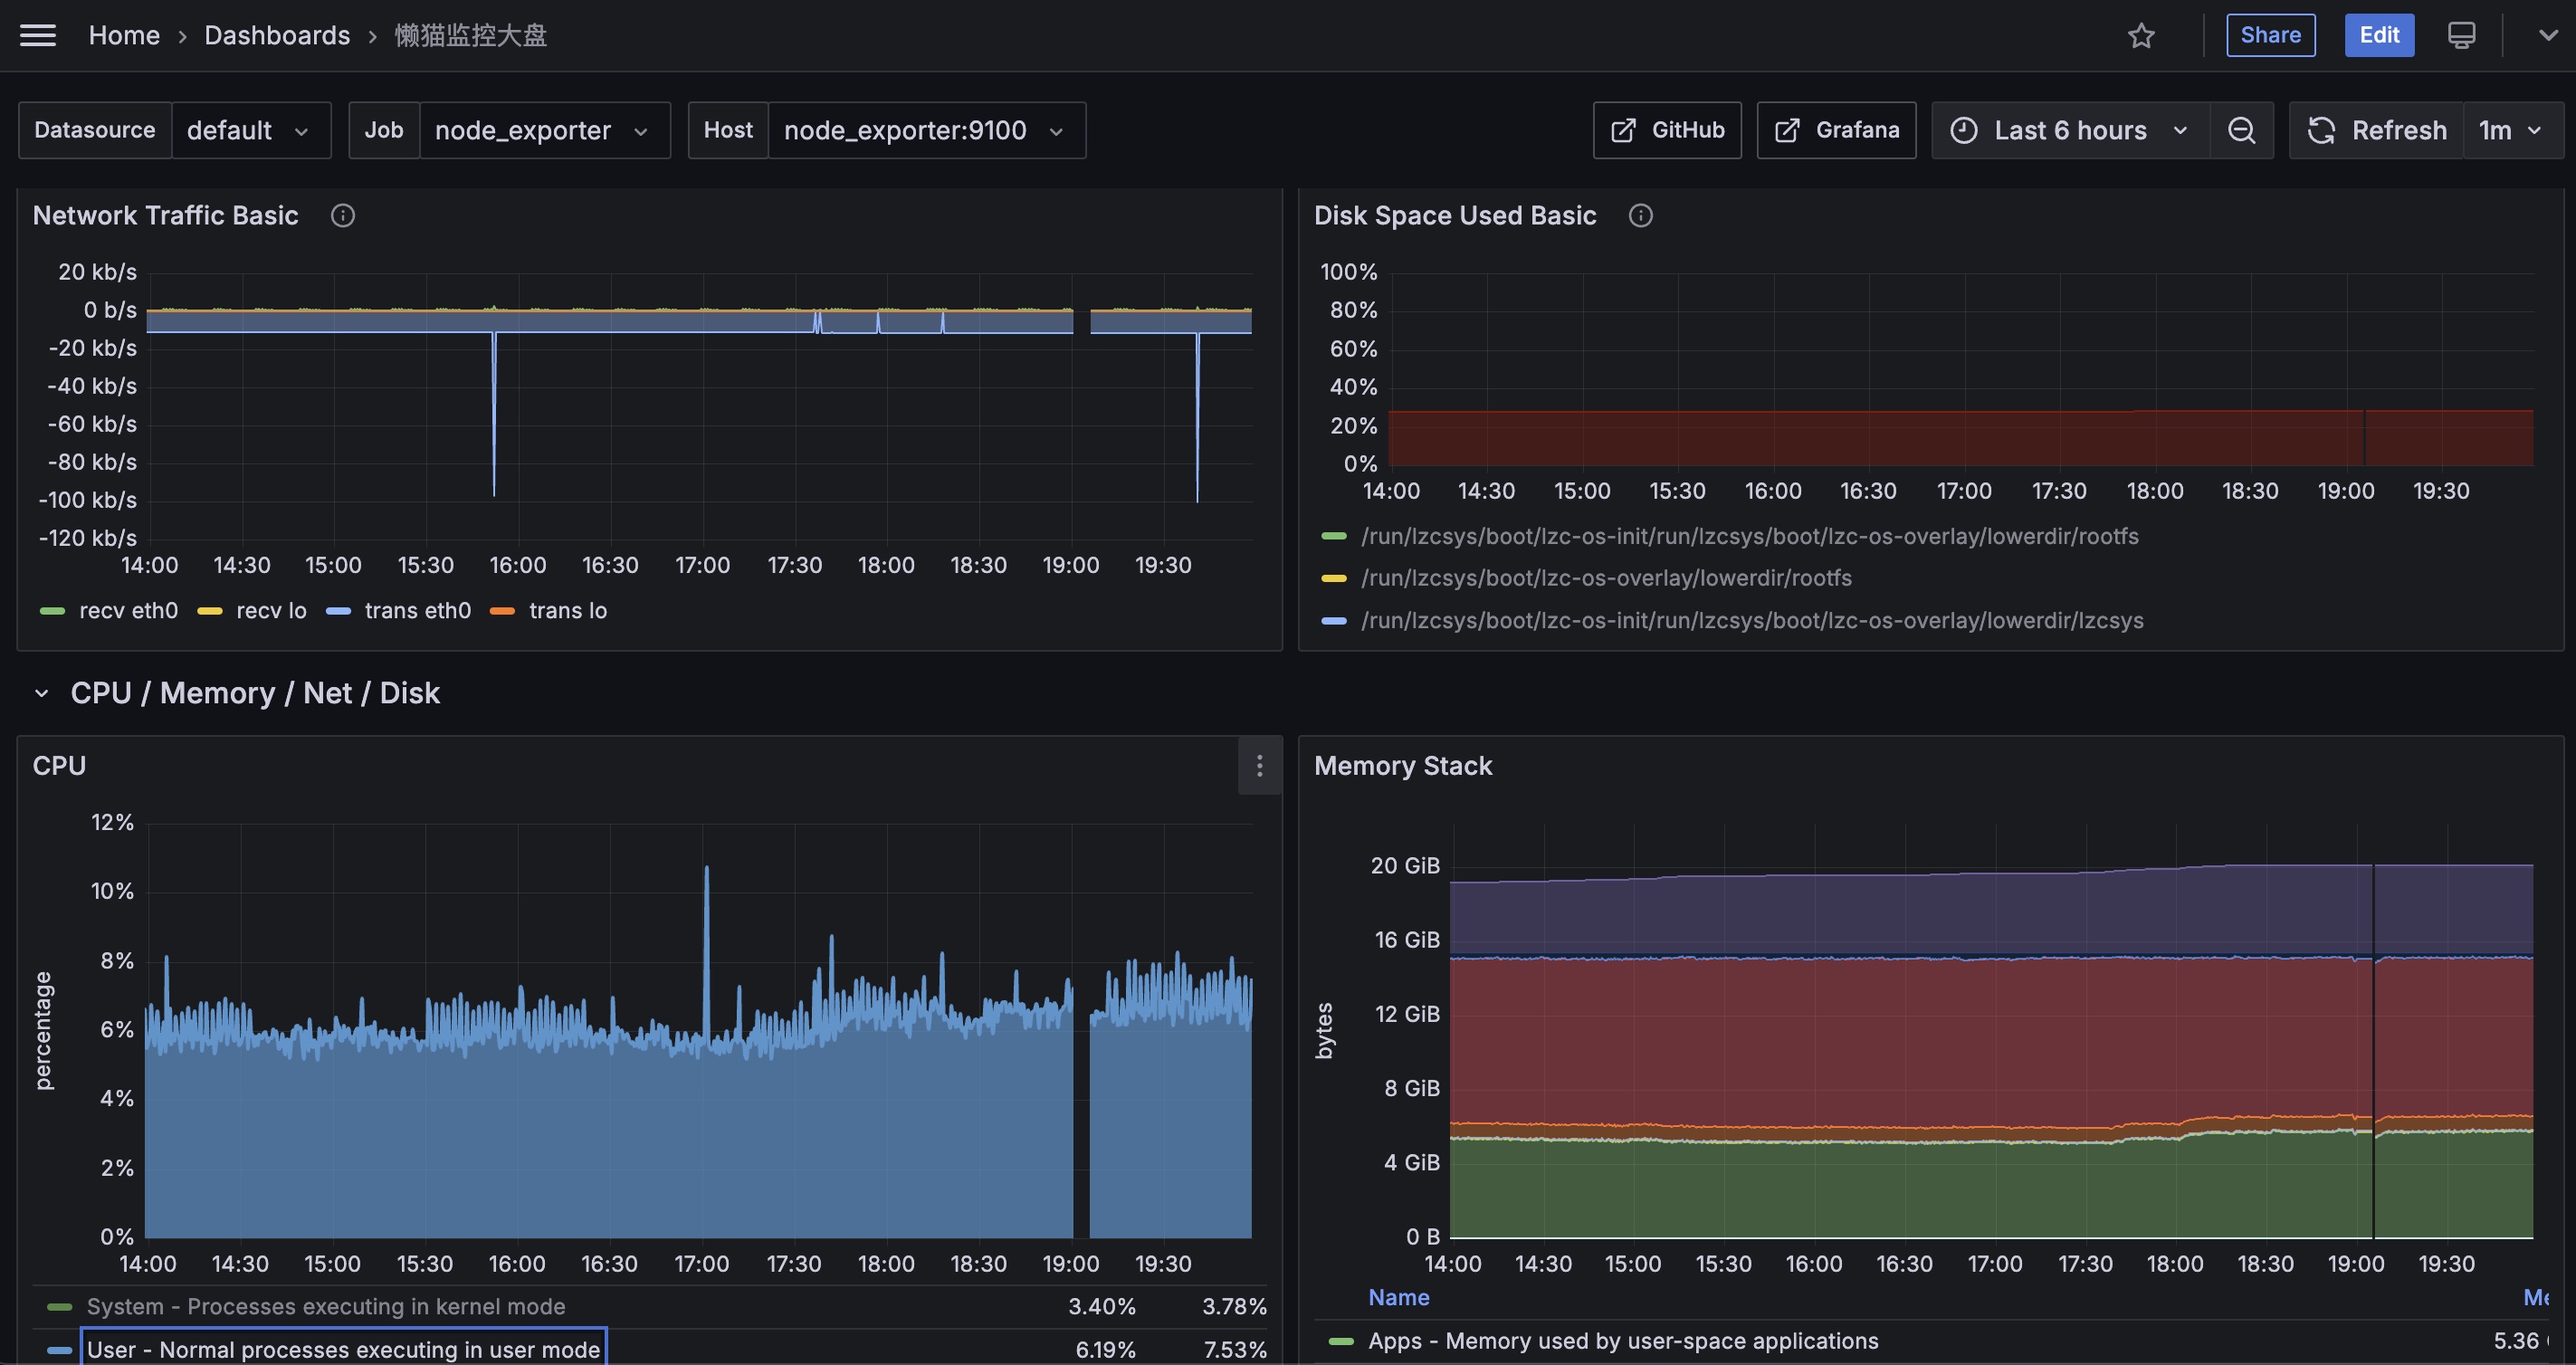
Task: Toggle recv eth0 series in legend
Action: [x=109, y=611]
